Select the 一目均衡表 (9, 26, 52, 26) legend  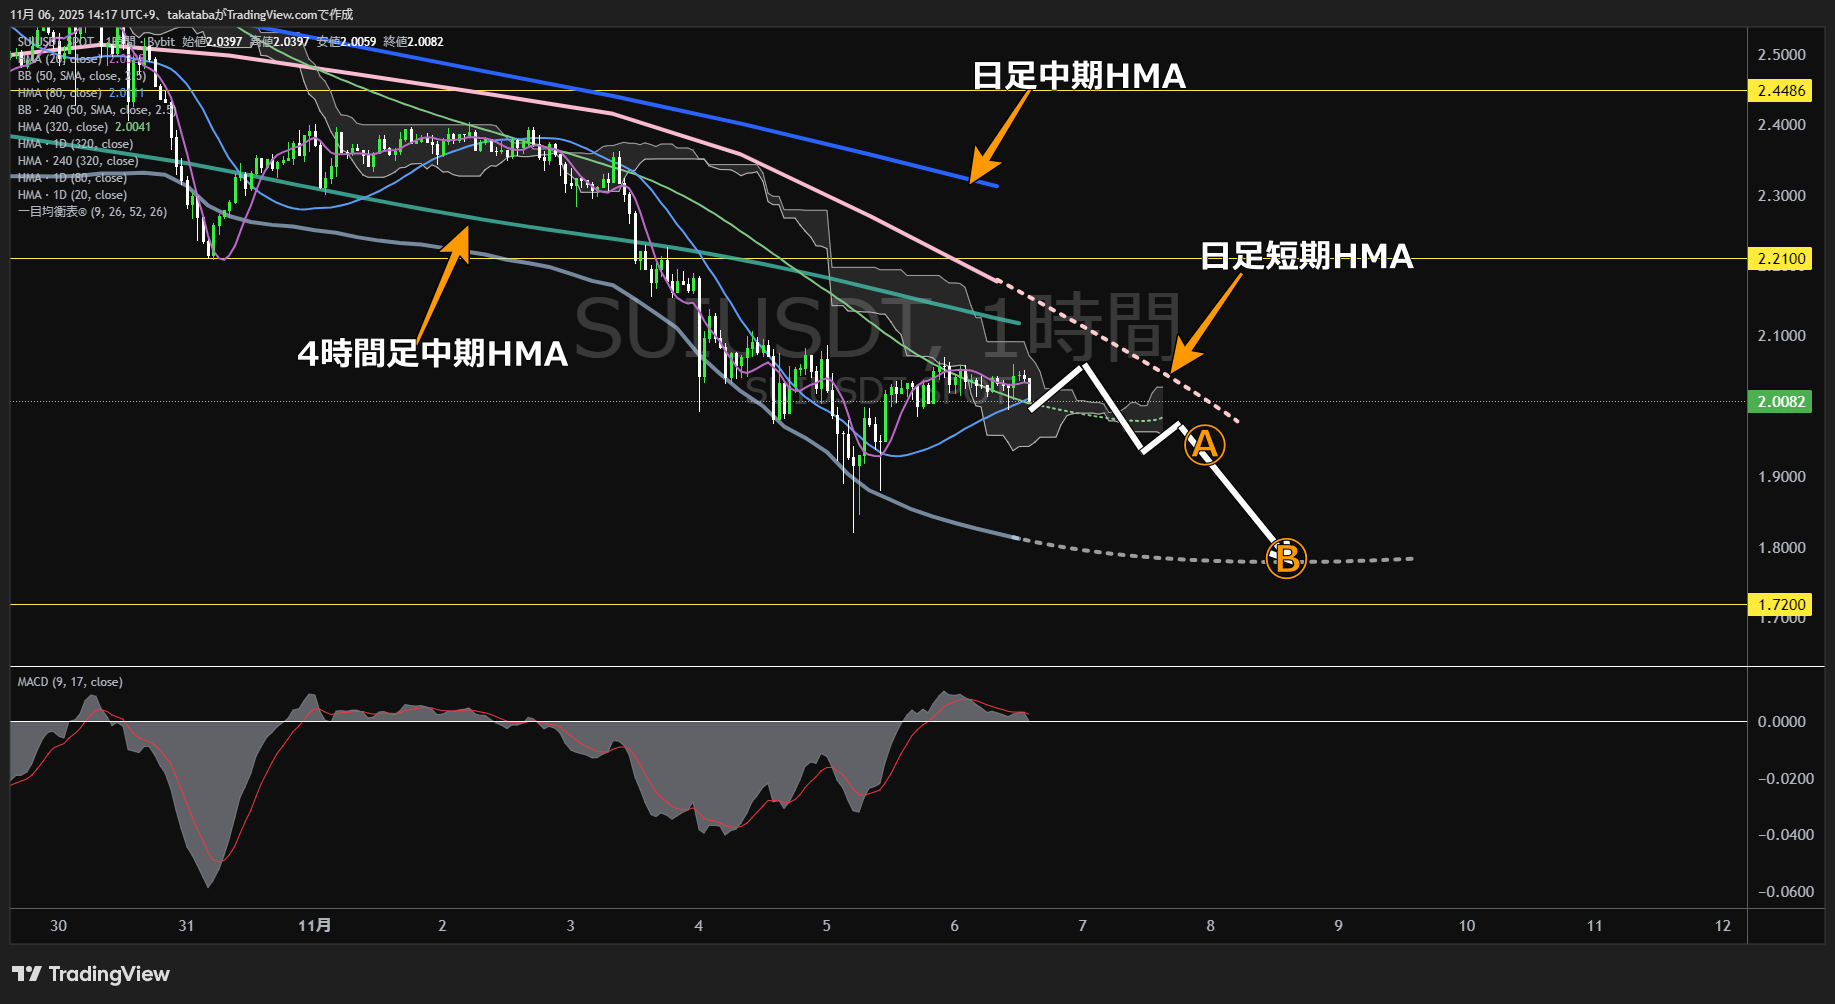click(x=92, y=212)
